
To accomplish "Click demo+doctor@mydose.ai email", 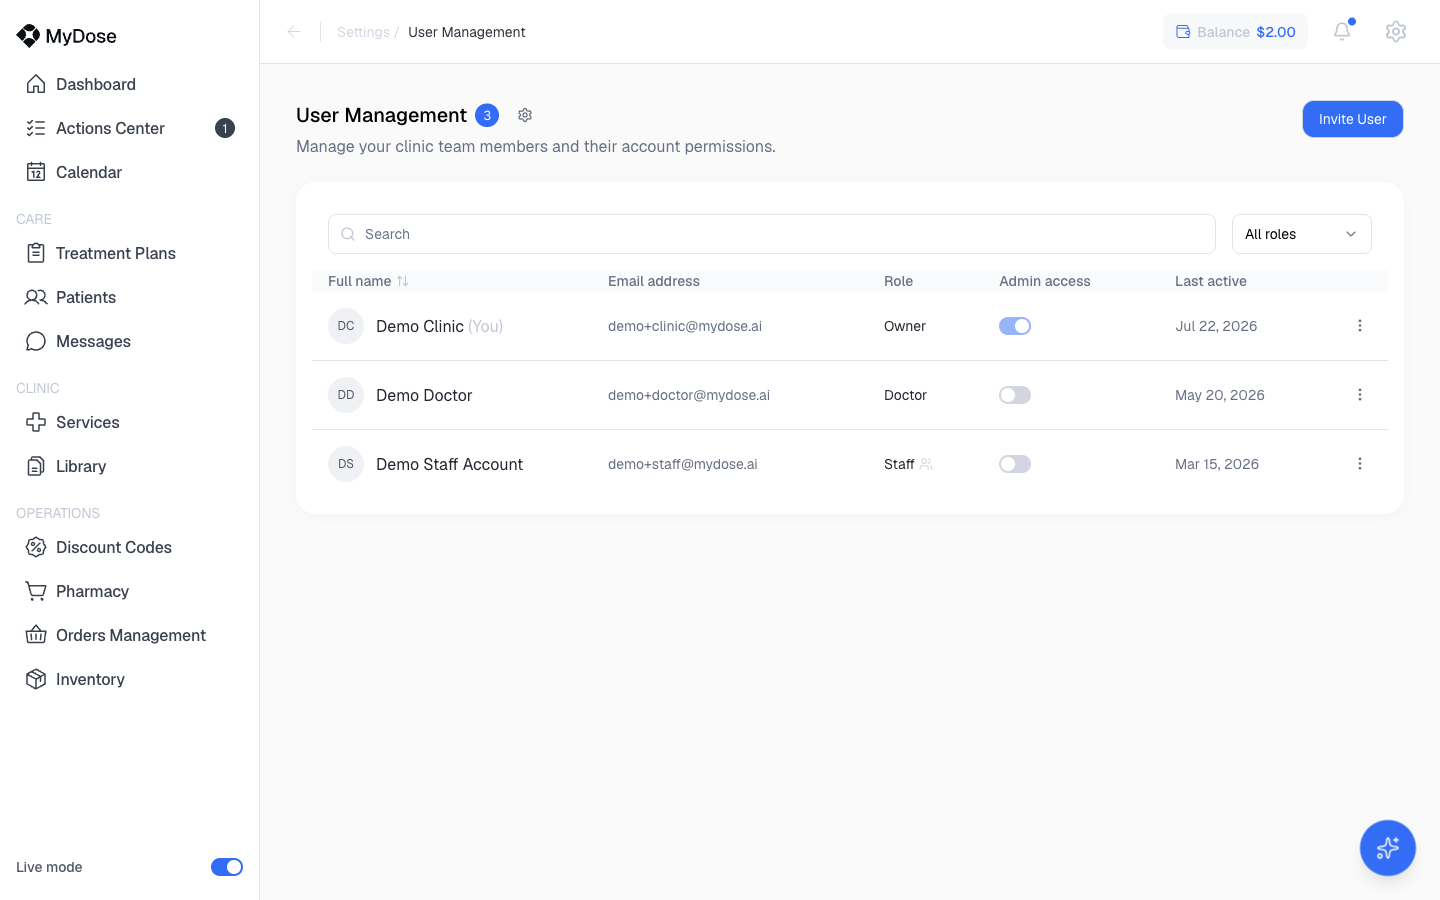I will tap(689, 395).
